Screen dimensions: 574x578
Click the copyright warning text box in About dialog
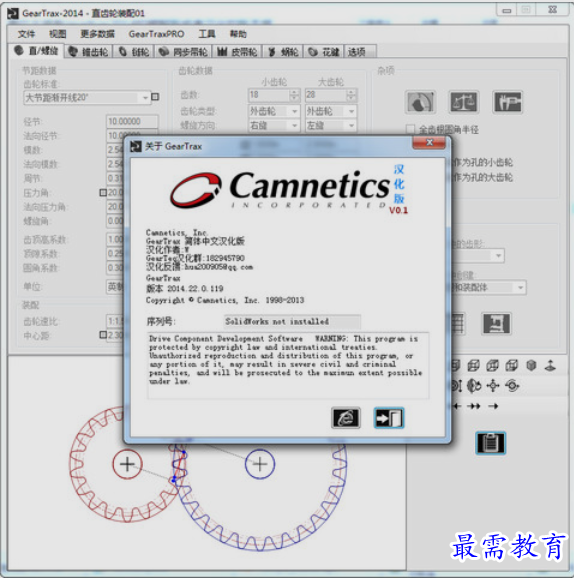point(288,365)
